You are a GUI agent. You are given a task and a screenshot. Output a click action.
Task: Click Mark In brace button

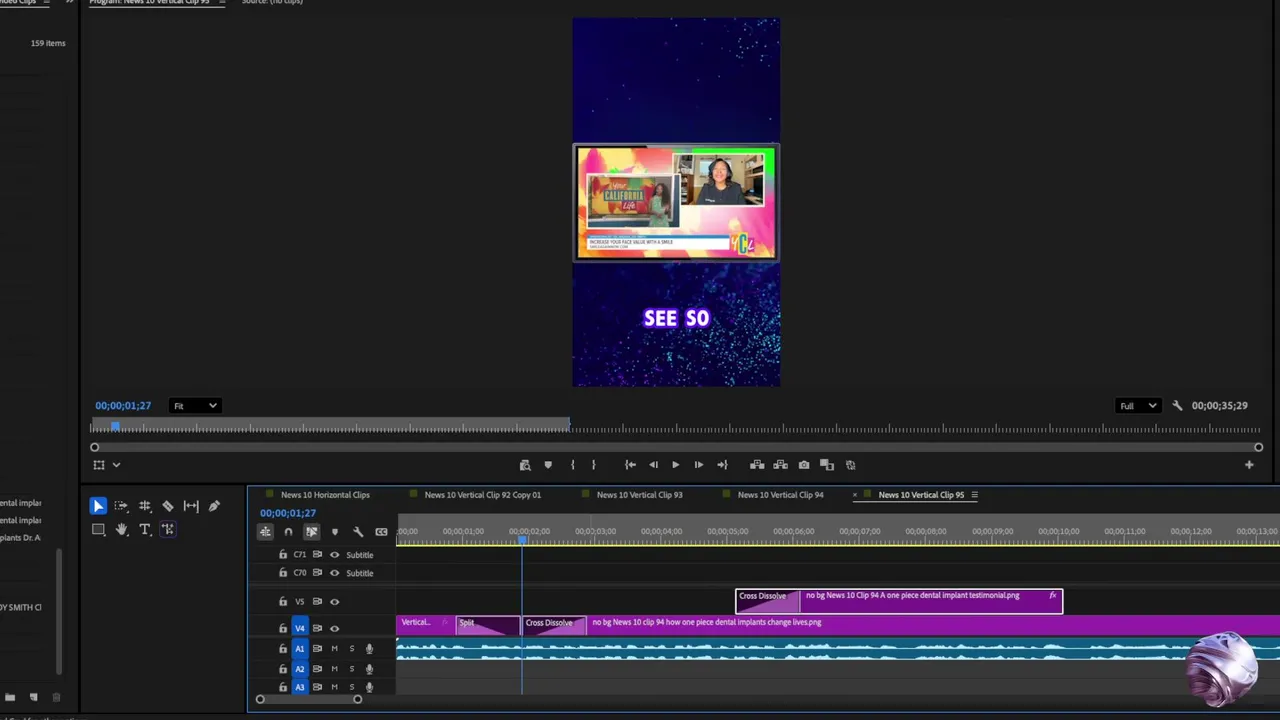[x=572, y=465]
